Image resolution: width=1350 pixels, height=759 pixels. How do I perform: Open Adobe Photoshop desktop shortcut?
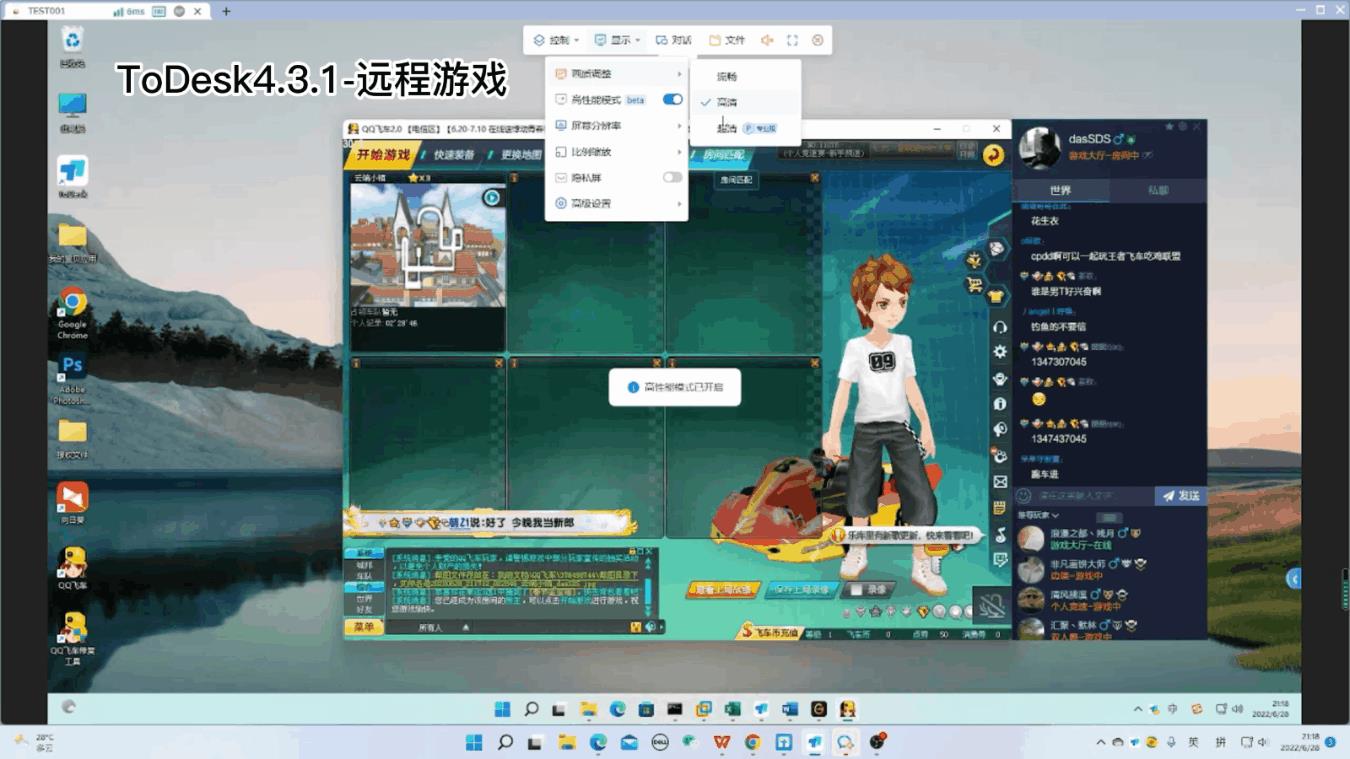72,379
